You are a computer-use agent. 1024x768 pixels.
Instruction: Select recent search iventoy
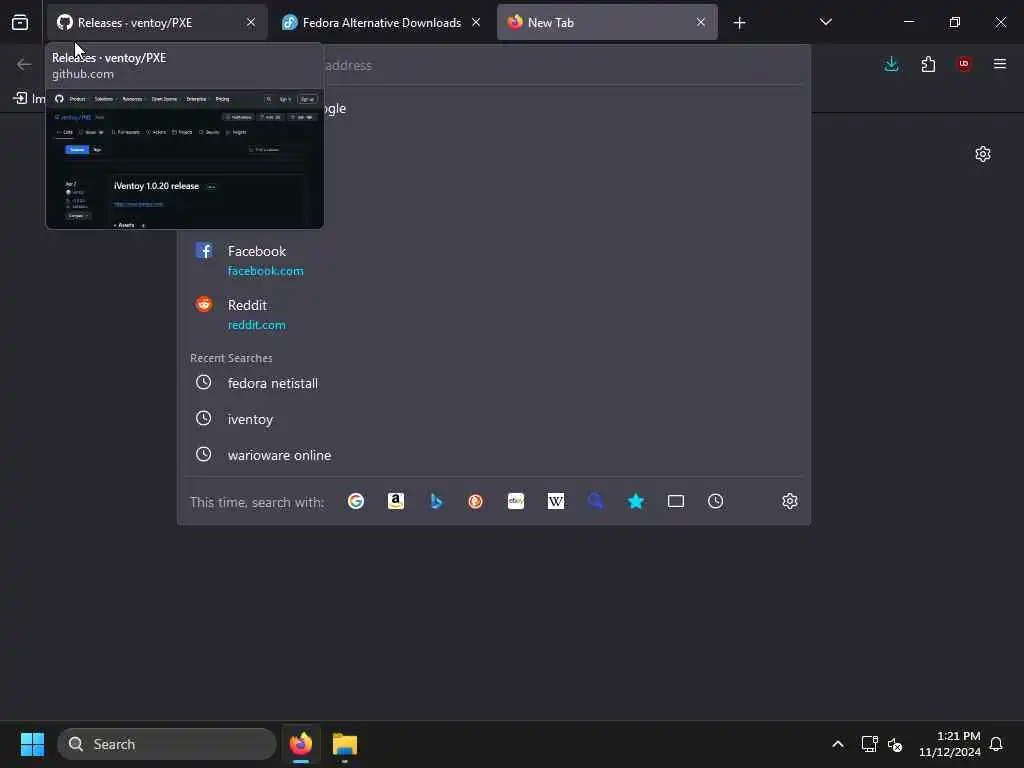click(494, 419)
